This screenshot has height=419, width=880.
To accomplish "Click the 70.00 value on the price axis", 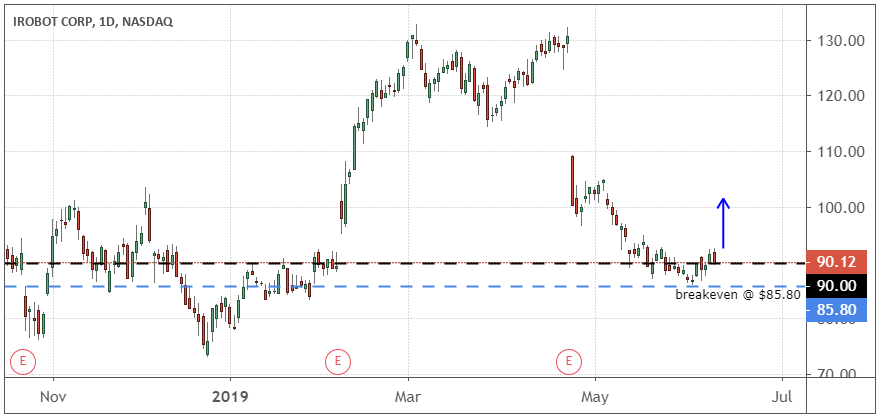I will coord(839,374).
